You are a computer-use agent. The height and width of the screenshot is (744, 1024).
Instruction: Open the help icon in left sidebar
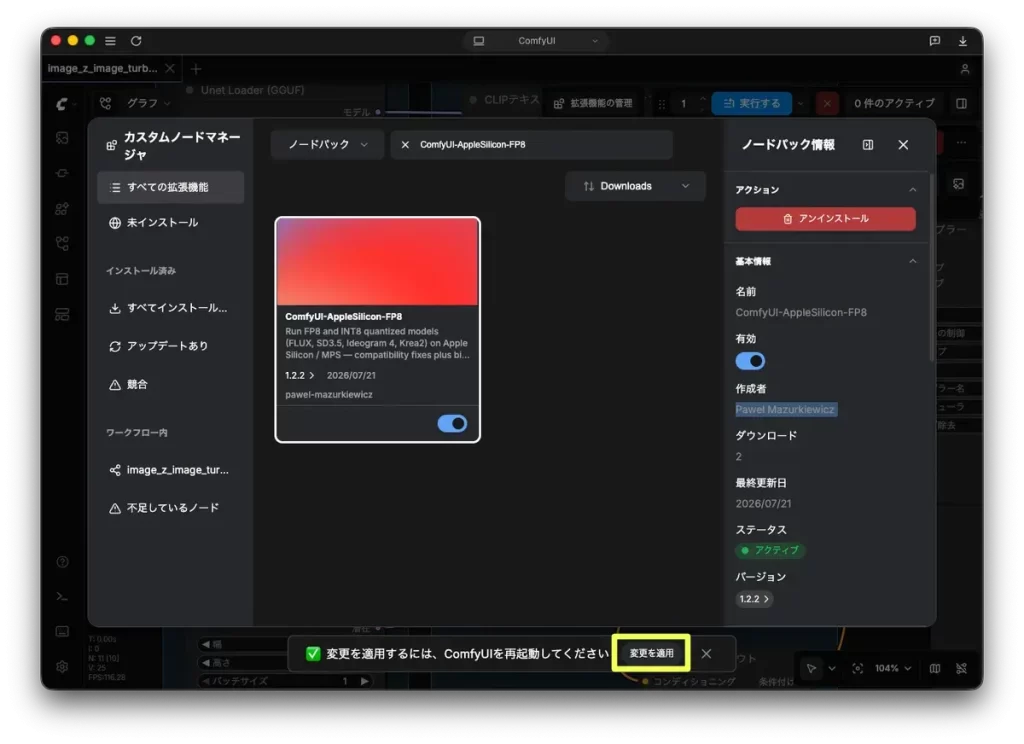62,562
